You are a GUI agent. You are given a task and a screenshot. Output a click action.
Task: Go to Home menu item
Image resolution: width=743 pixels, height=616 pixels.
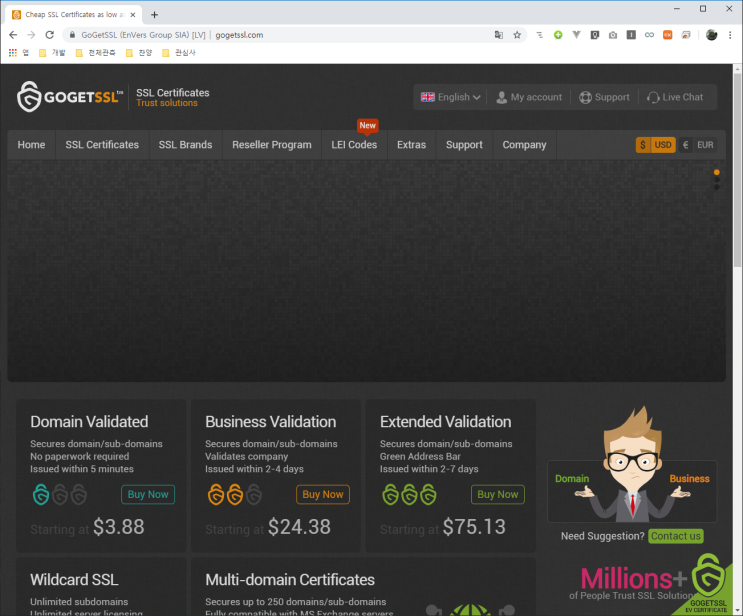31,145
